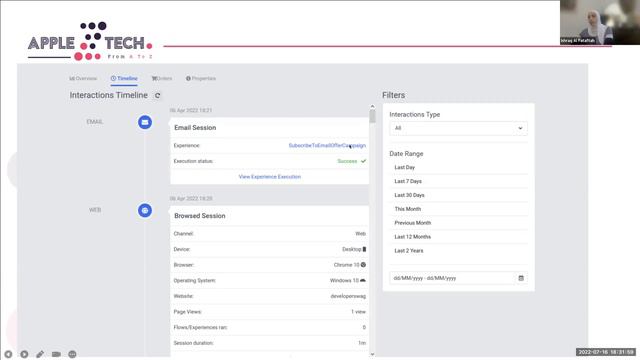Click the blue Email channel marker
The height and width of the screenshot is (360, 640).
pos(145,122)
